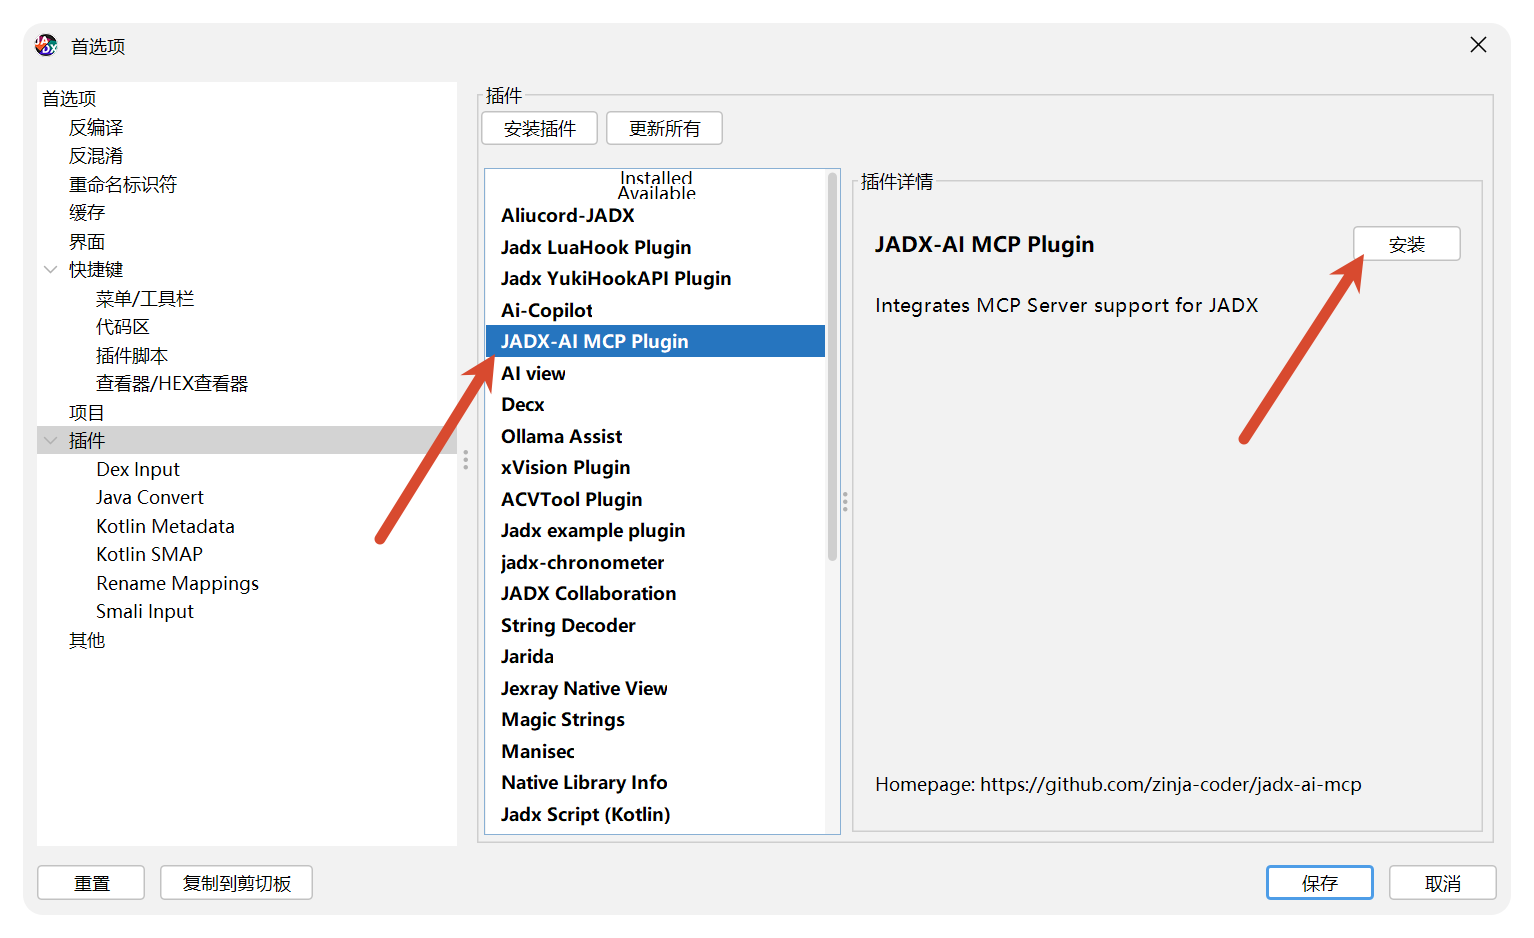
Task: Open Kotlin SMAP plugin settings
Action: [149, 555]
